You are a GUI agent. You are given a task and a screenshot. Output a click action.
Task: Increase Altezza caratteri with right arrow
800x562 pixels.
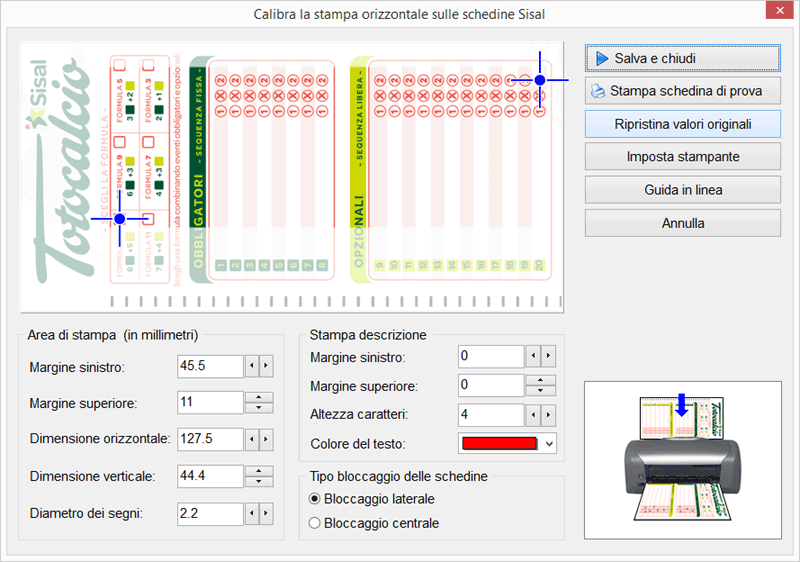tap(548, 414)
